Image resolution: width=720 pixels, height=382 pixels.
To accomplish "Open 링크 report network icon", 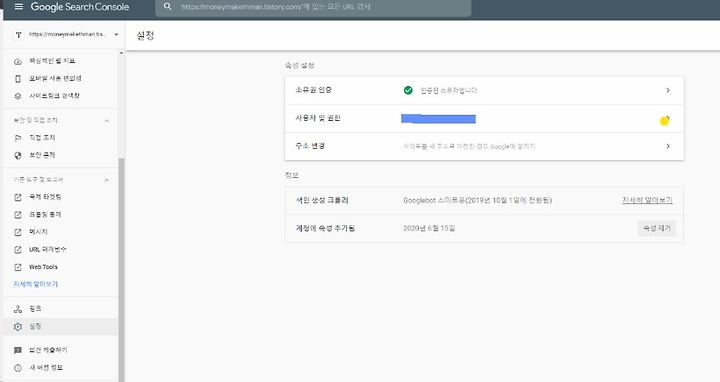I will pyautogui.click(x=18, y=309).
